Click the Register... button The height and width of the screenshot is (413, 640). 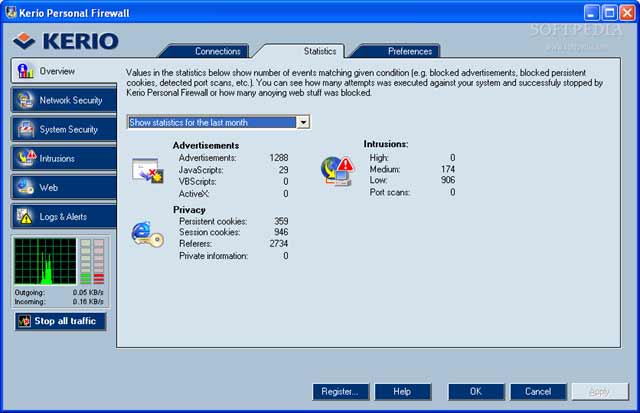(341, 392)
